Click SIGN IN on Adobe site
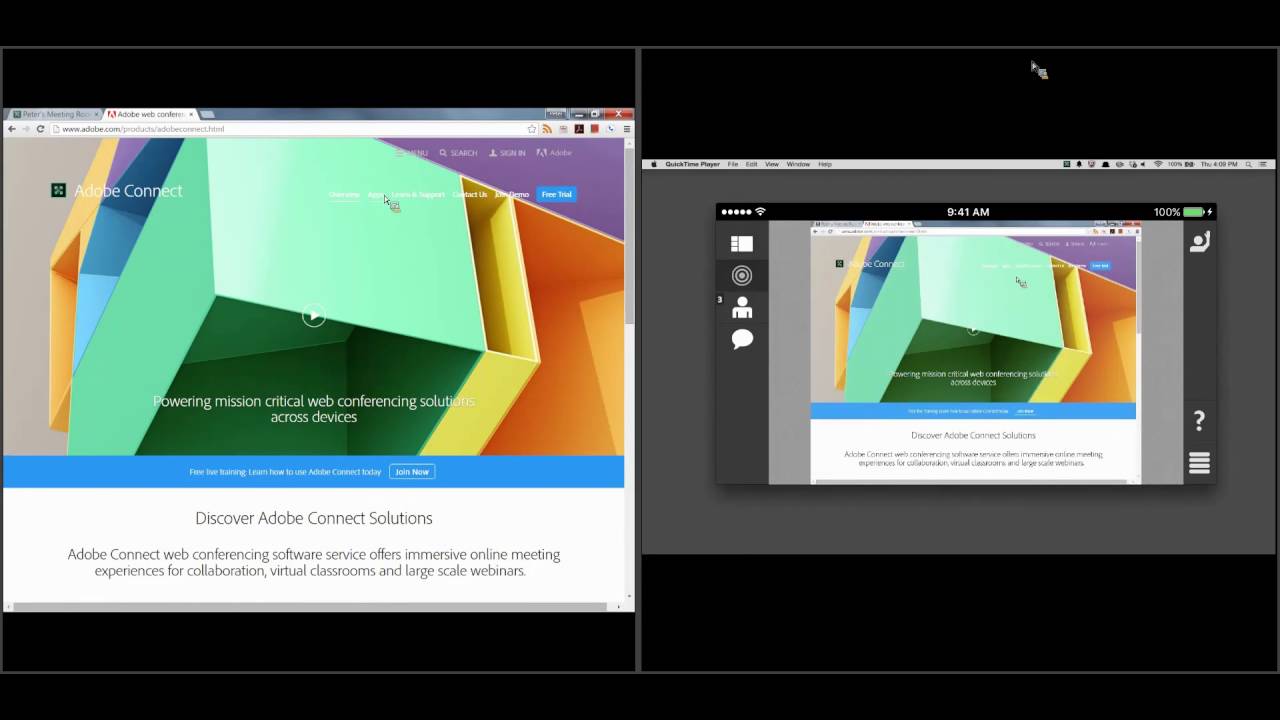Viewport: 1280px width, 720px height. coord(507,153)
